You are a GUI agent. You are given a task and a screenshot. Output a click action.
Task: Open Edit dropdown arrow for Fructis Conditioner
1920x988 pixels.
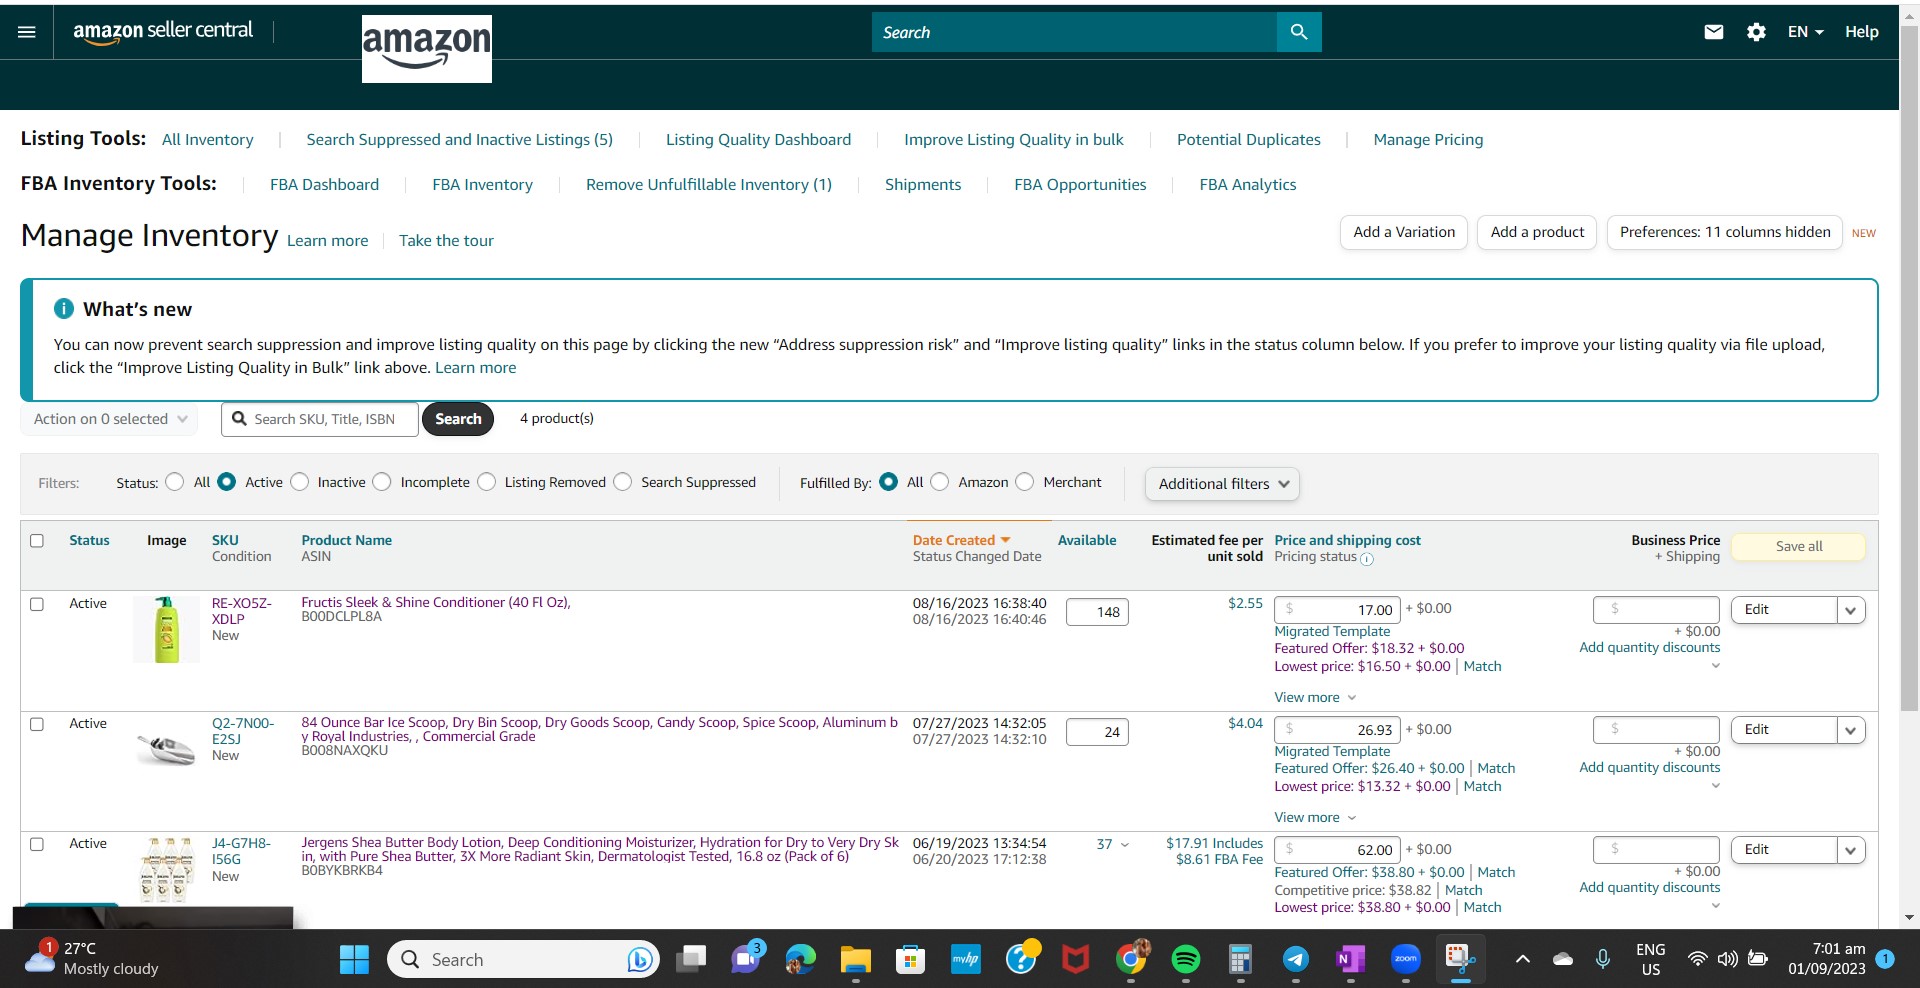tap(1851, 610)
